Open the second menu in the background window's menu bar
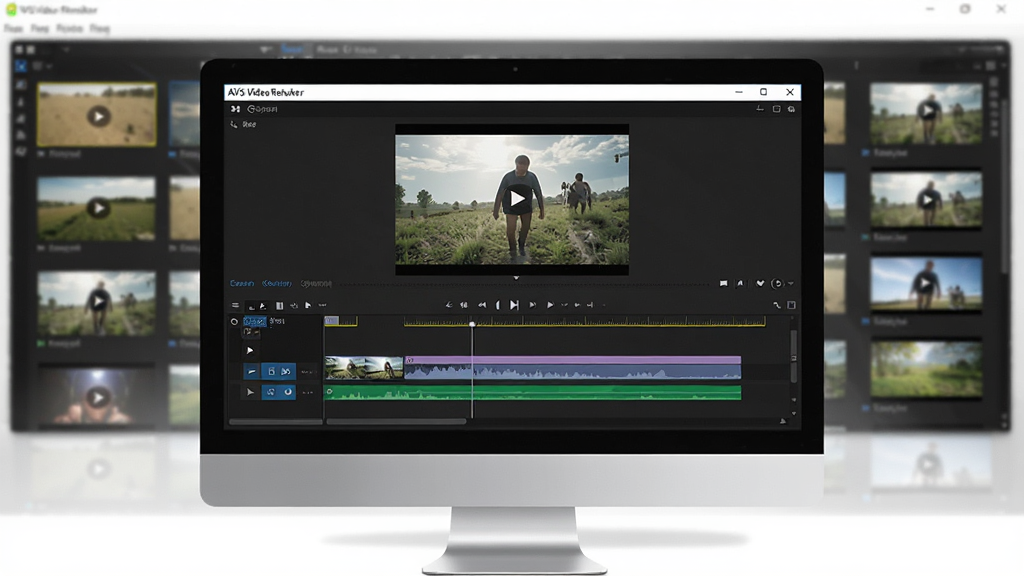 coord(40,29)
